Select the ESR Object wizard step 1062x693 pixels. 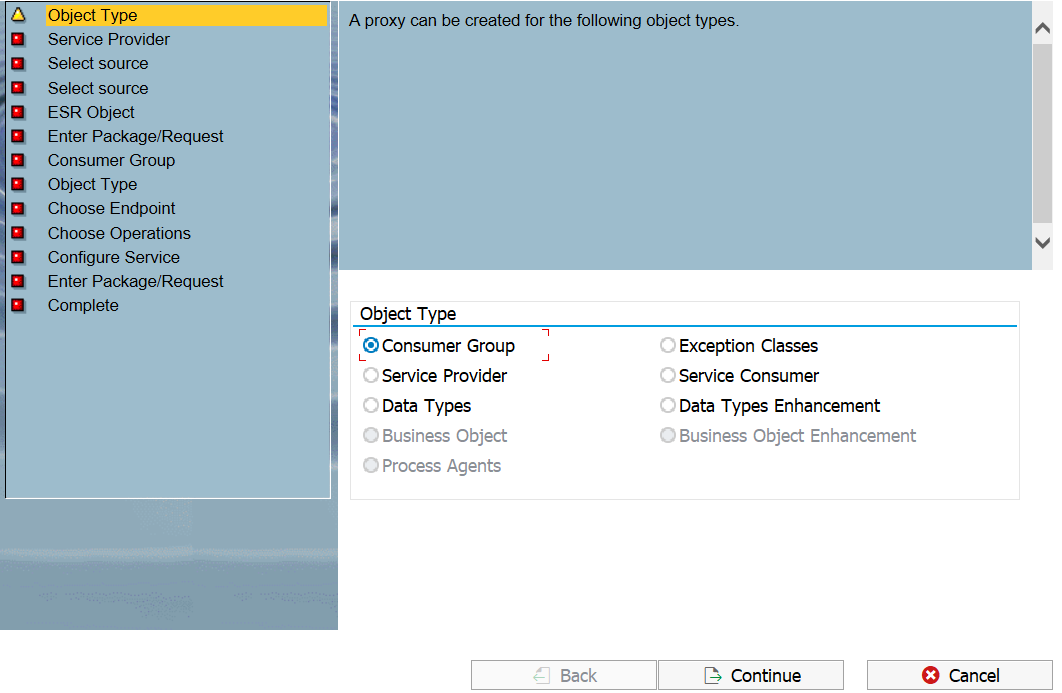pyautogui.click(x=91, y=112)
